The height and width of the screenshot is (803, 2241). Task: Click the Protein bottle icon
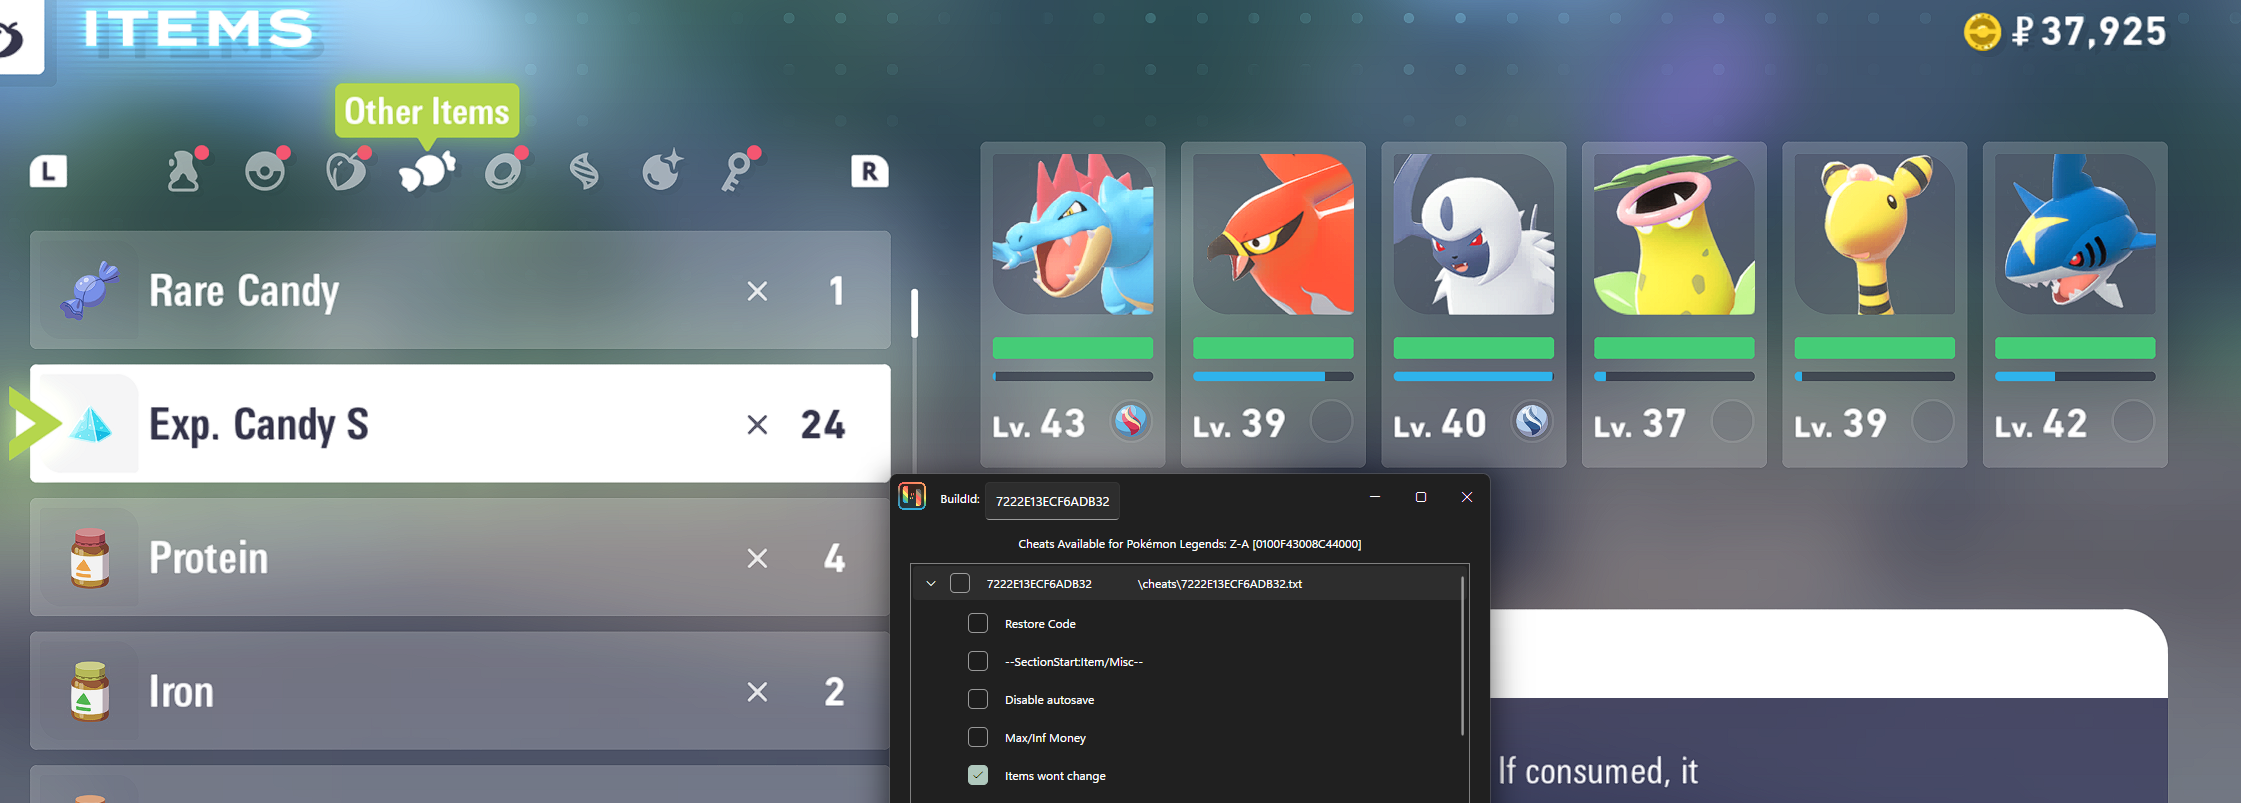tap(90, 557)
